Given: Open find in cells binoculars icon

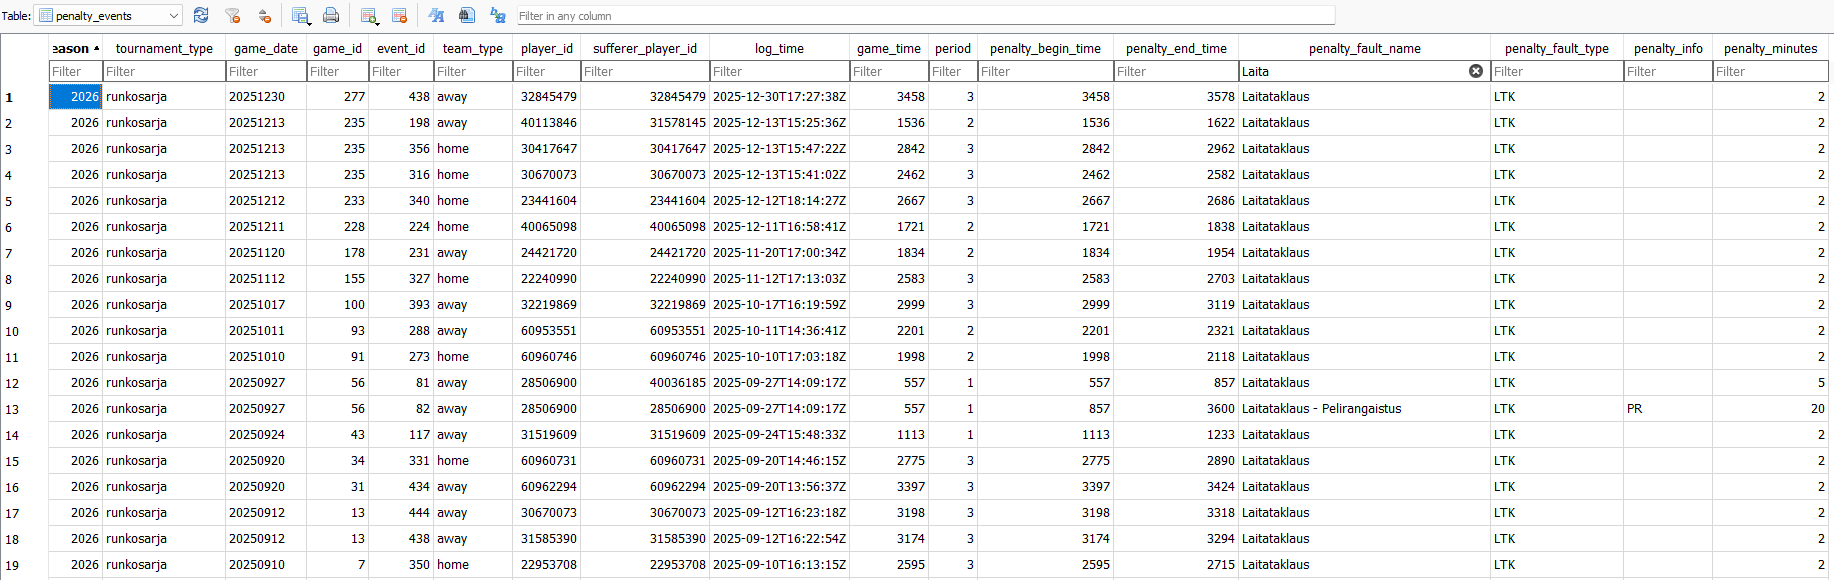Looking at the screenshot, I should click(x=466, y=16).
